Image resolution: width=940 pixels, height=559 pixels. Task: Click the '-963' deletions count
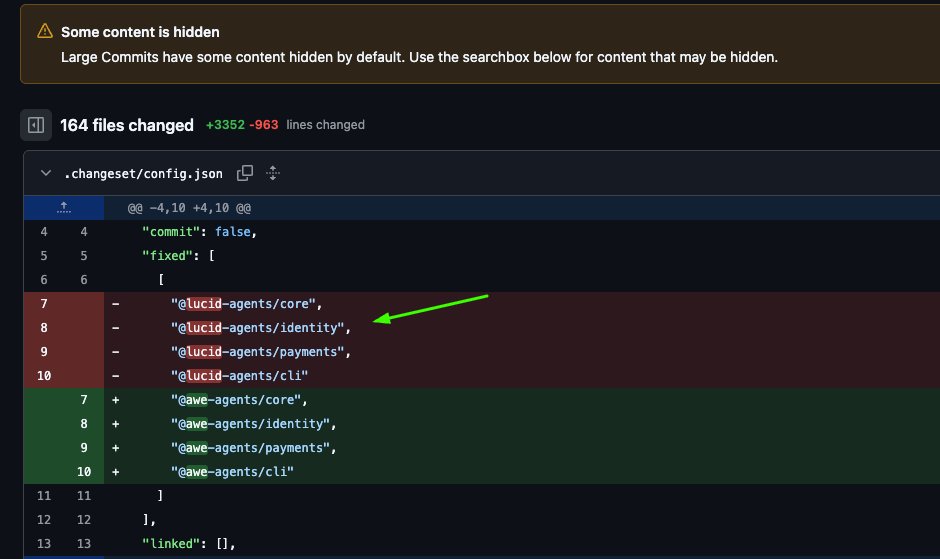[264, 125]
